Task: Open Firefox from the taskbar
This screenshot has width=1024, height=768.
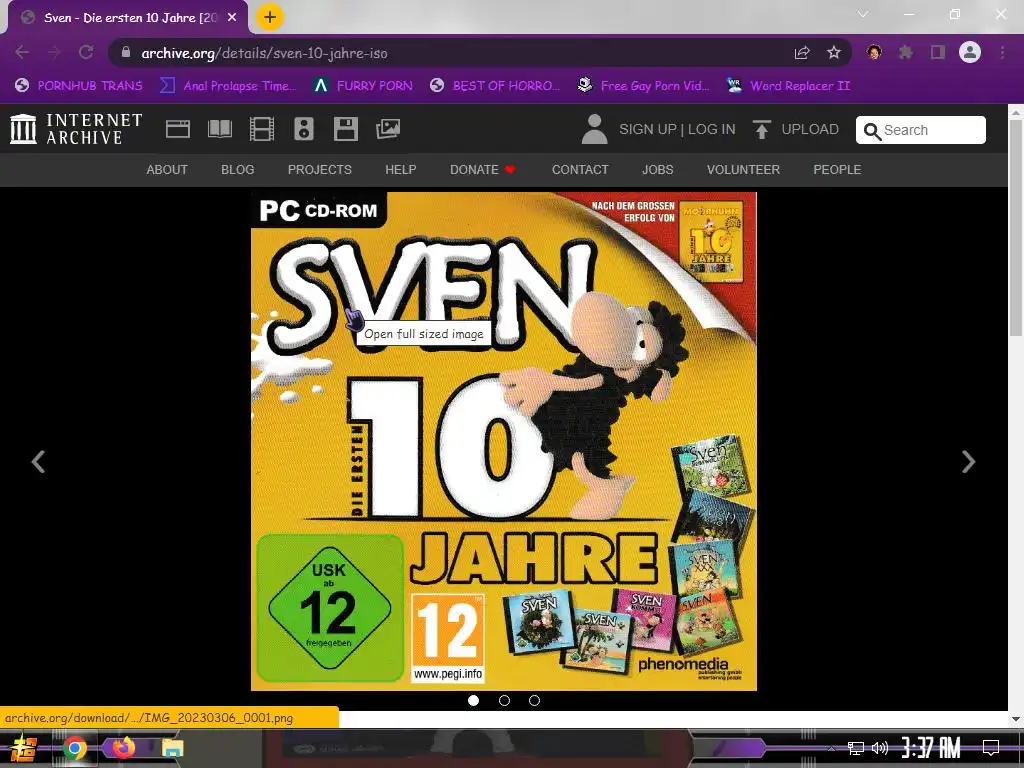Action: click(123, 747)
